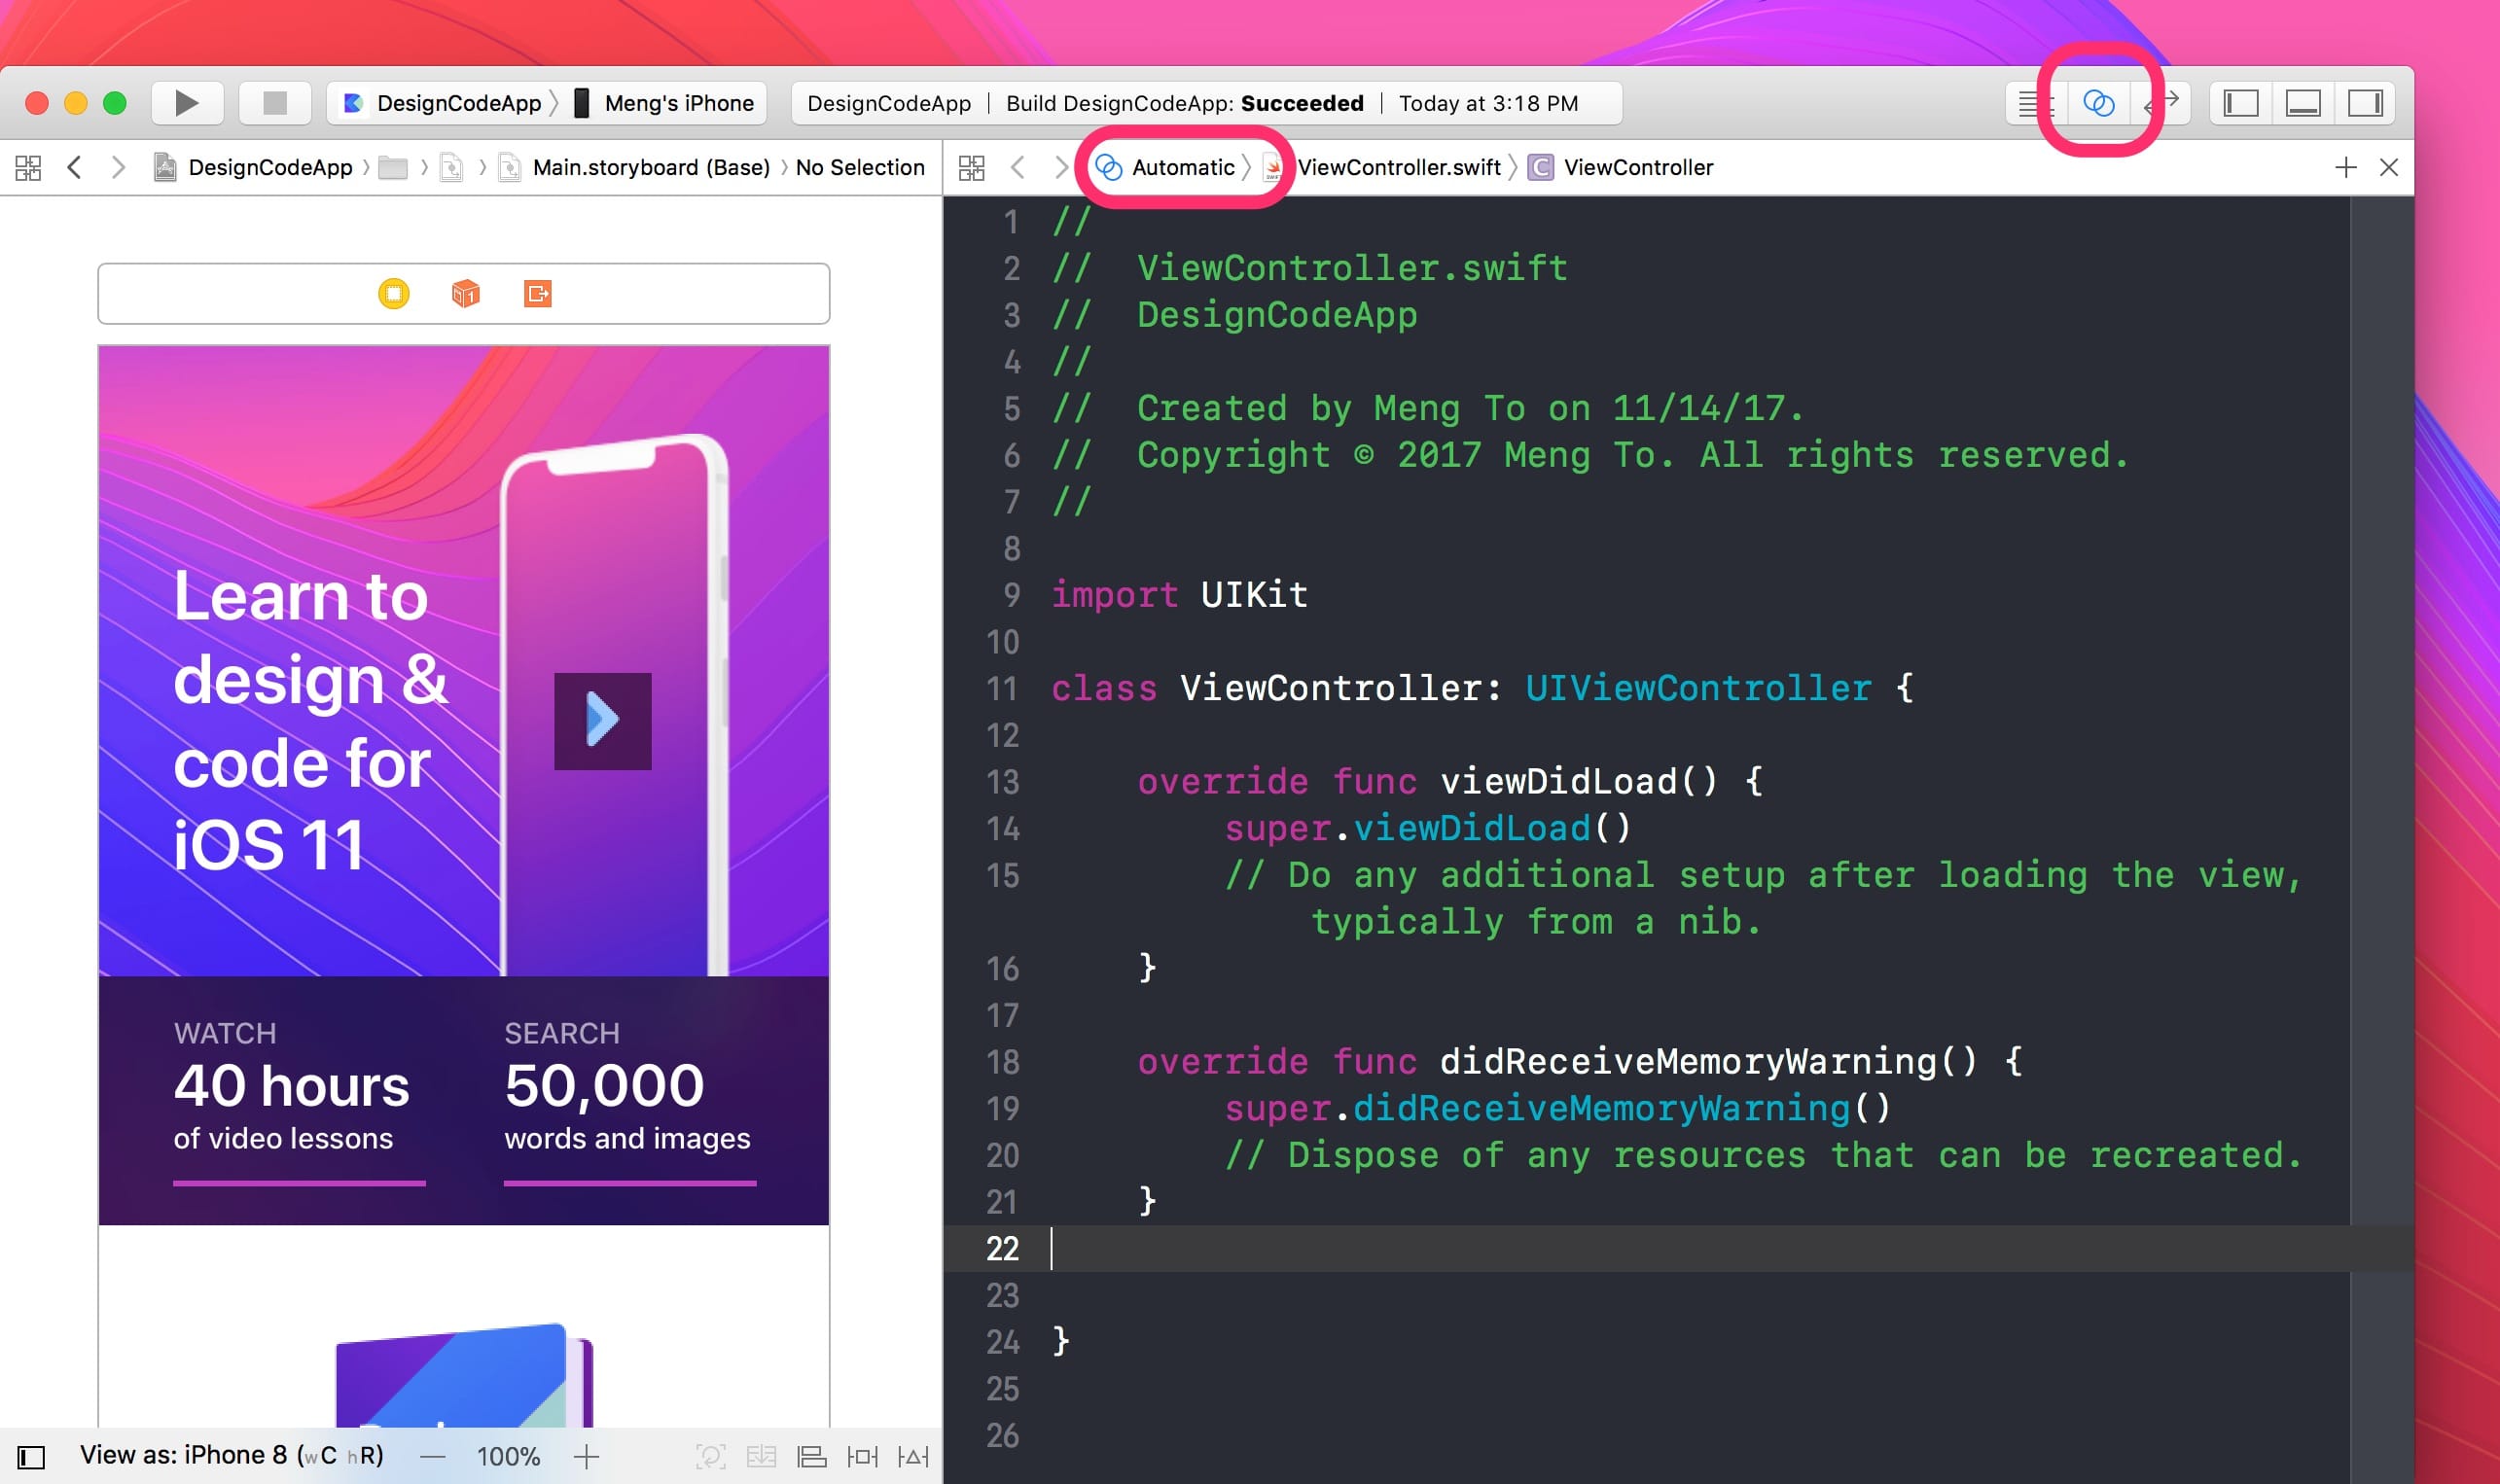Image resolution: width=2500 pixels, height=1484 pixels.
Task: Open related items menu in assistant editor
Action: 972,167
